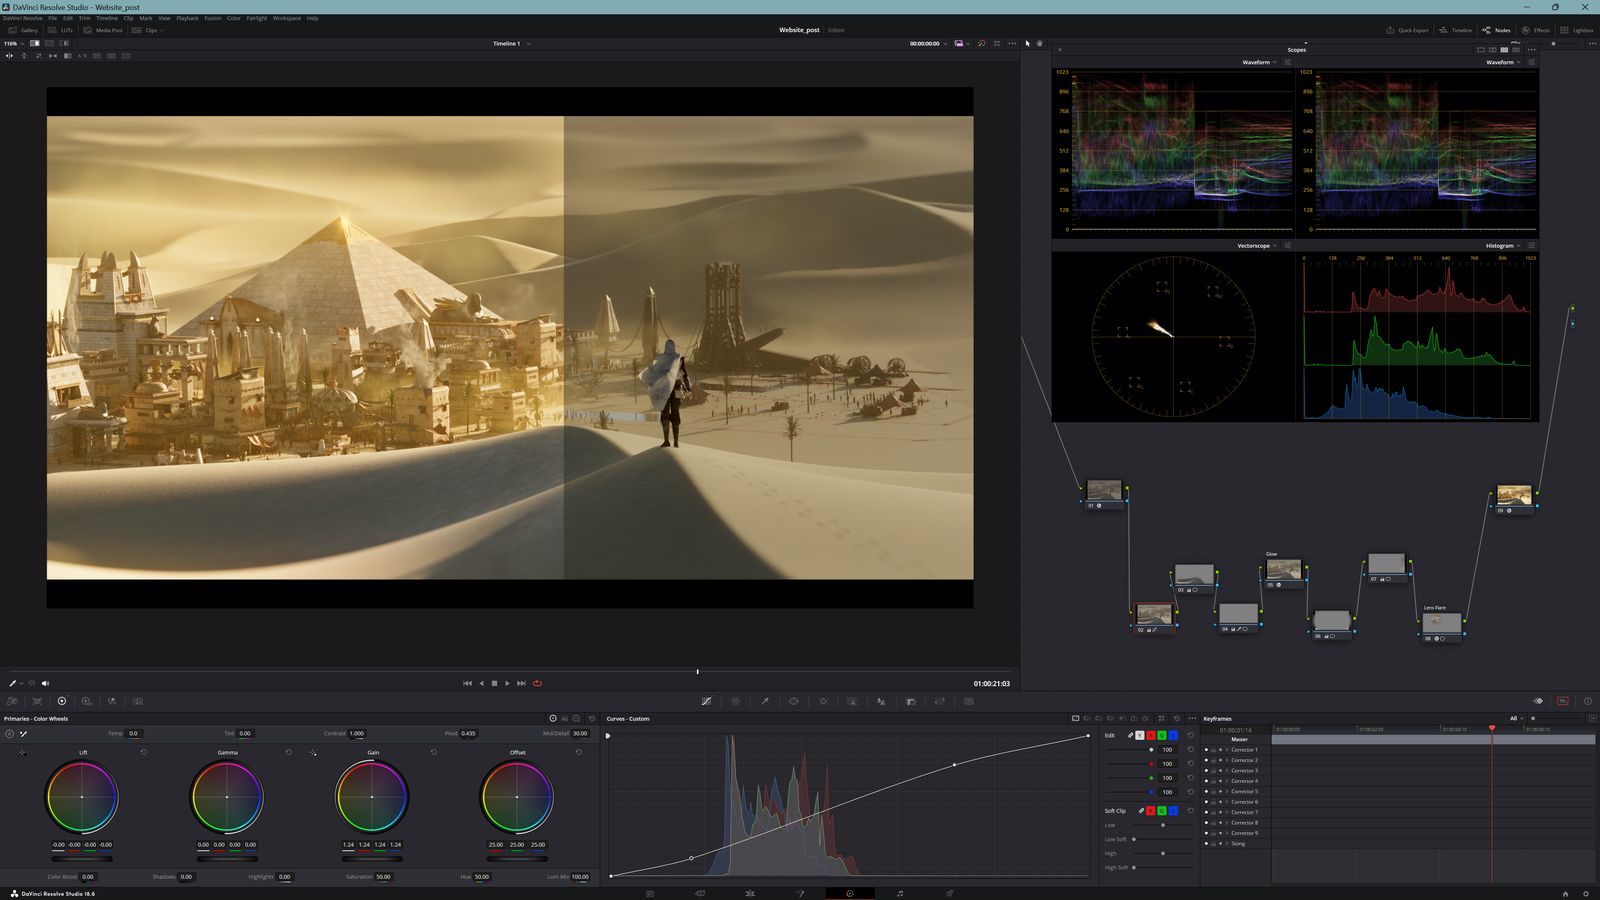Expand the Corrector 1 keyframe track
Screen dimensions: 1600x900
click(1227, 750)
